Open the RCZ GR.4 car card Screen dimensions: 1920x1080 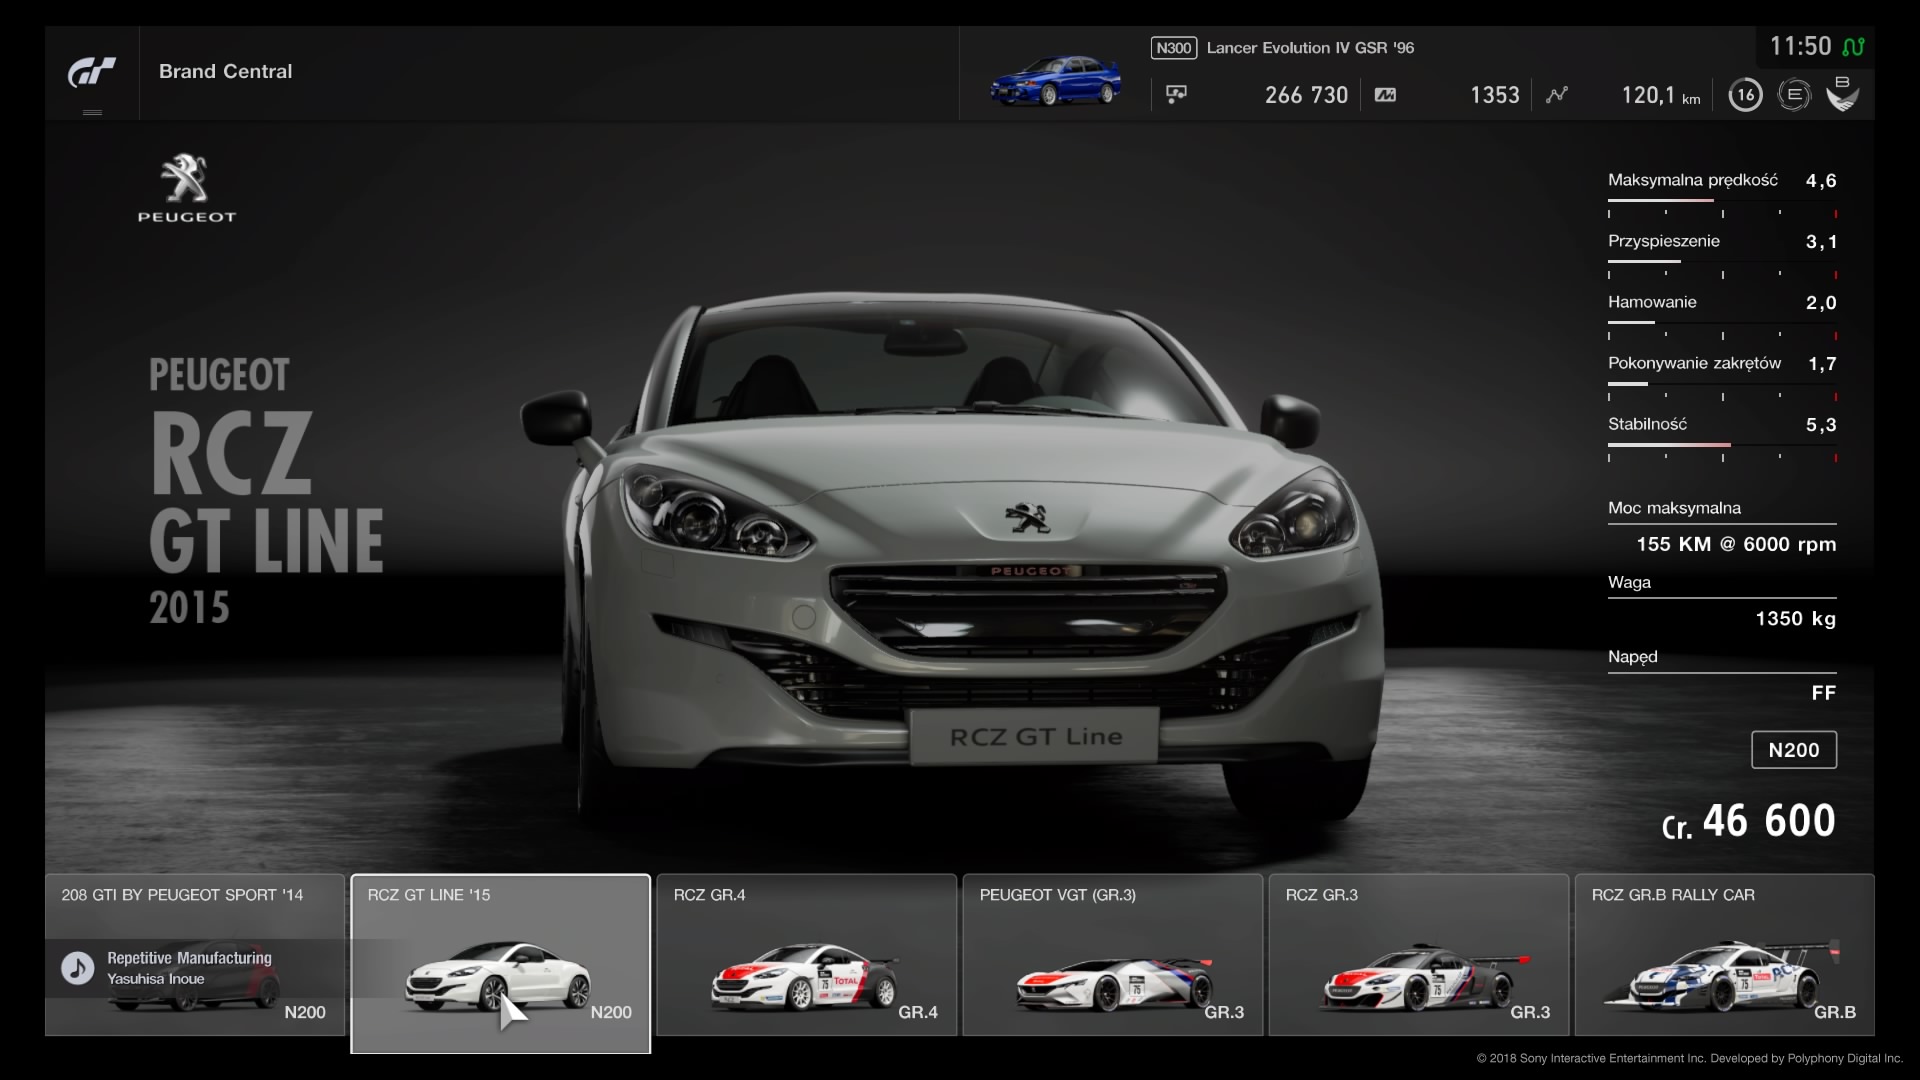pyautogui.click(x=806, y=955)
